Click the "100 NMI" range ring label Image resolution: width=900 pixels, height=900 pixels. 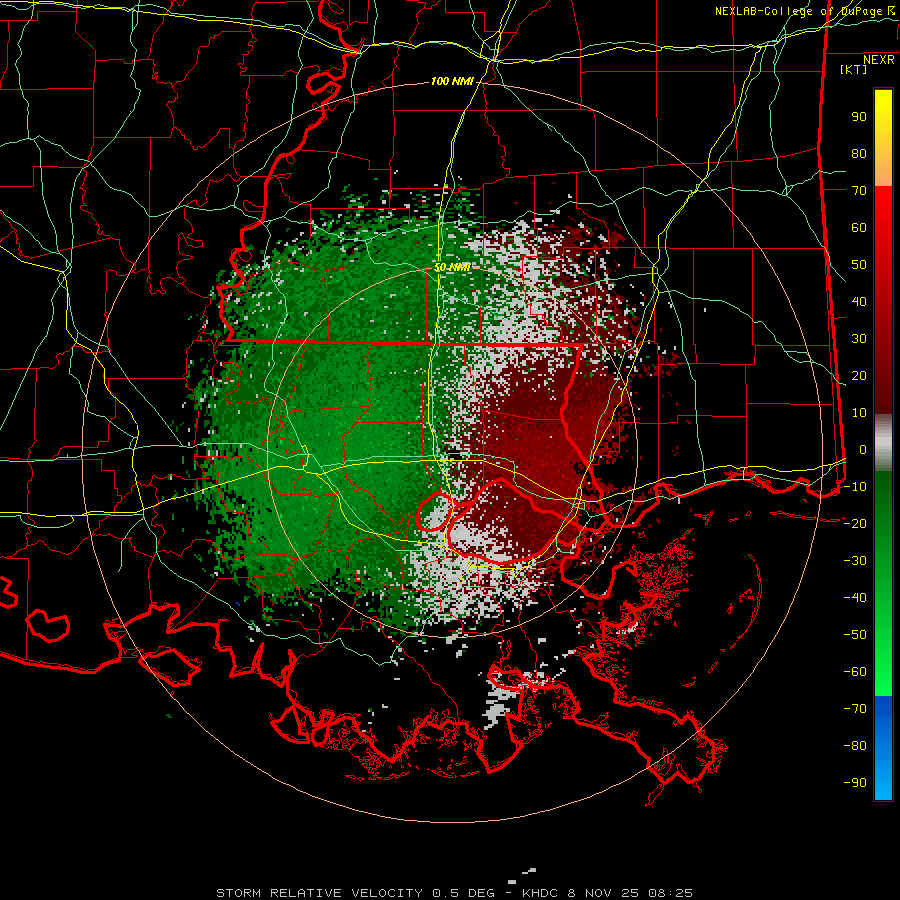[x=452, y=82]
